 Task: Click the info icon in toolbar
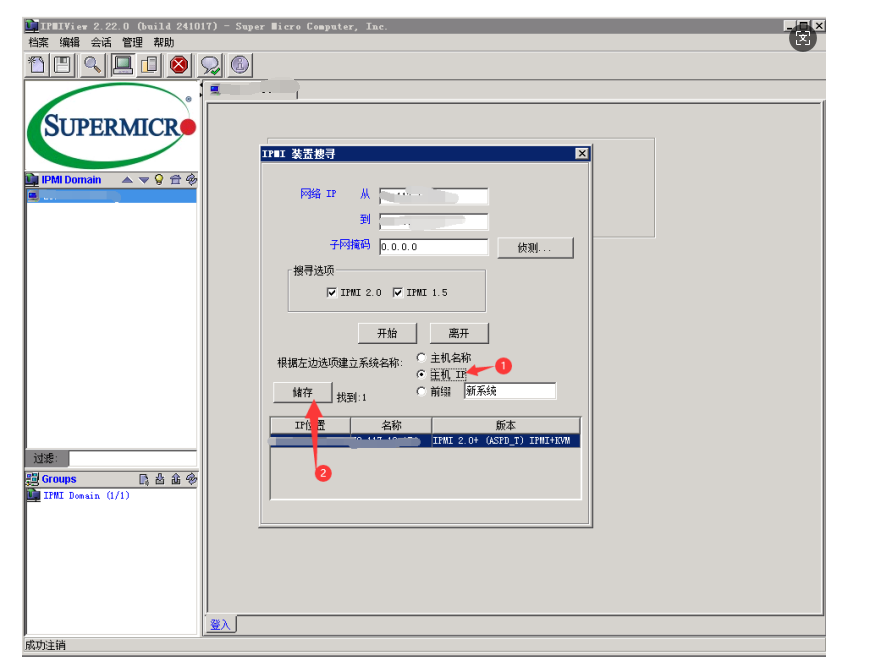240,65
